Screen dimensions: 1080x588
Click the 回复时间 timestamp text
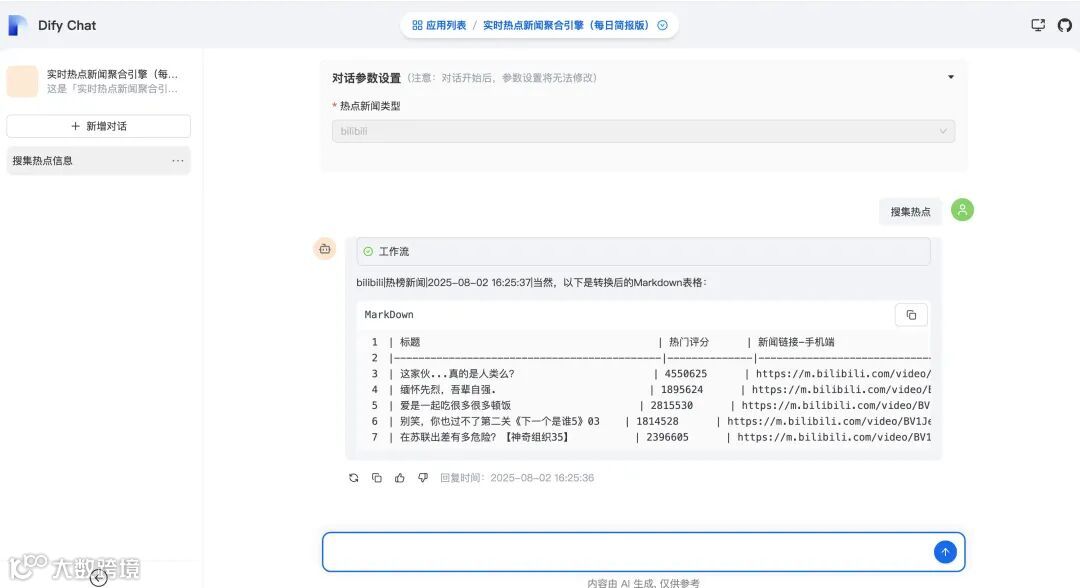point(517,478)
